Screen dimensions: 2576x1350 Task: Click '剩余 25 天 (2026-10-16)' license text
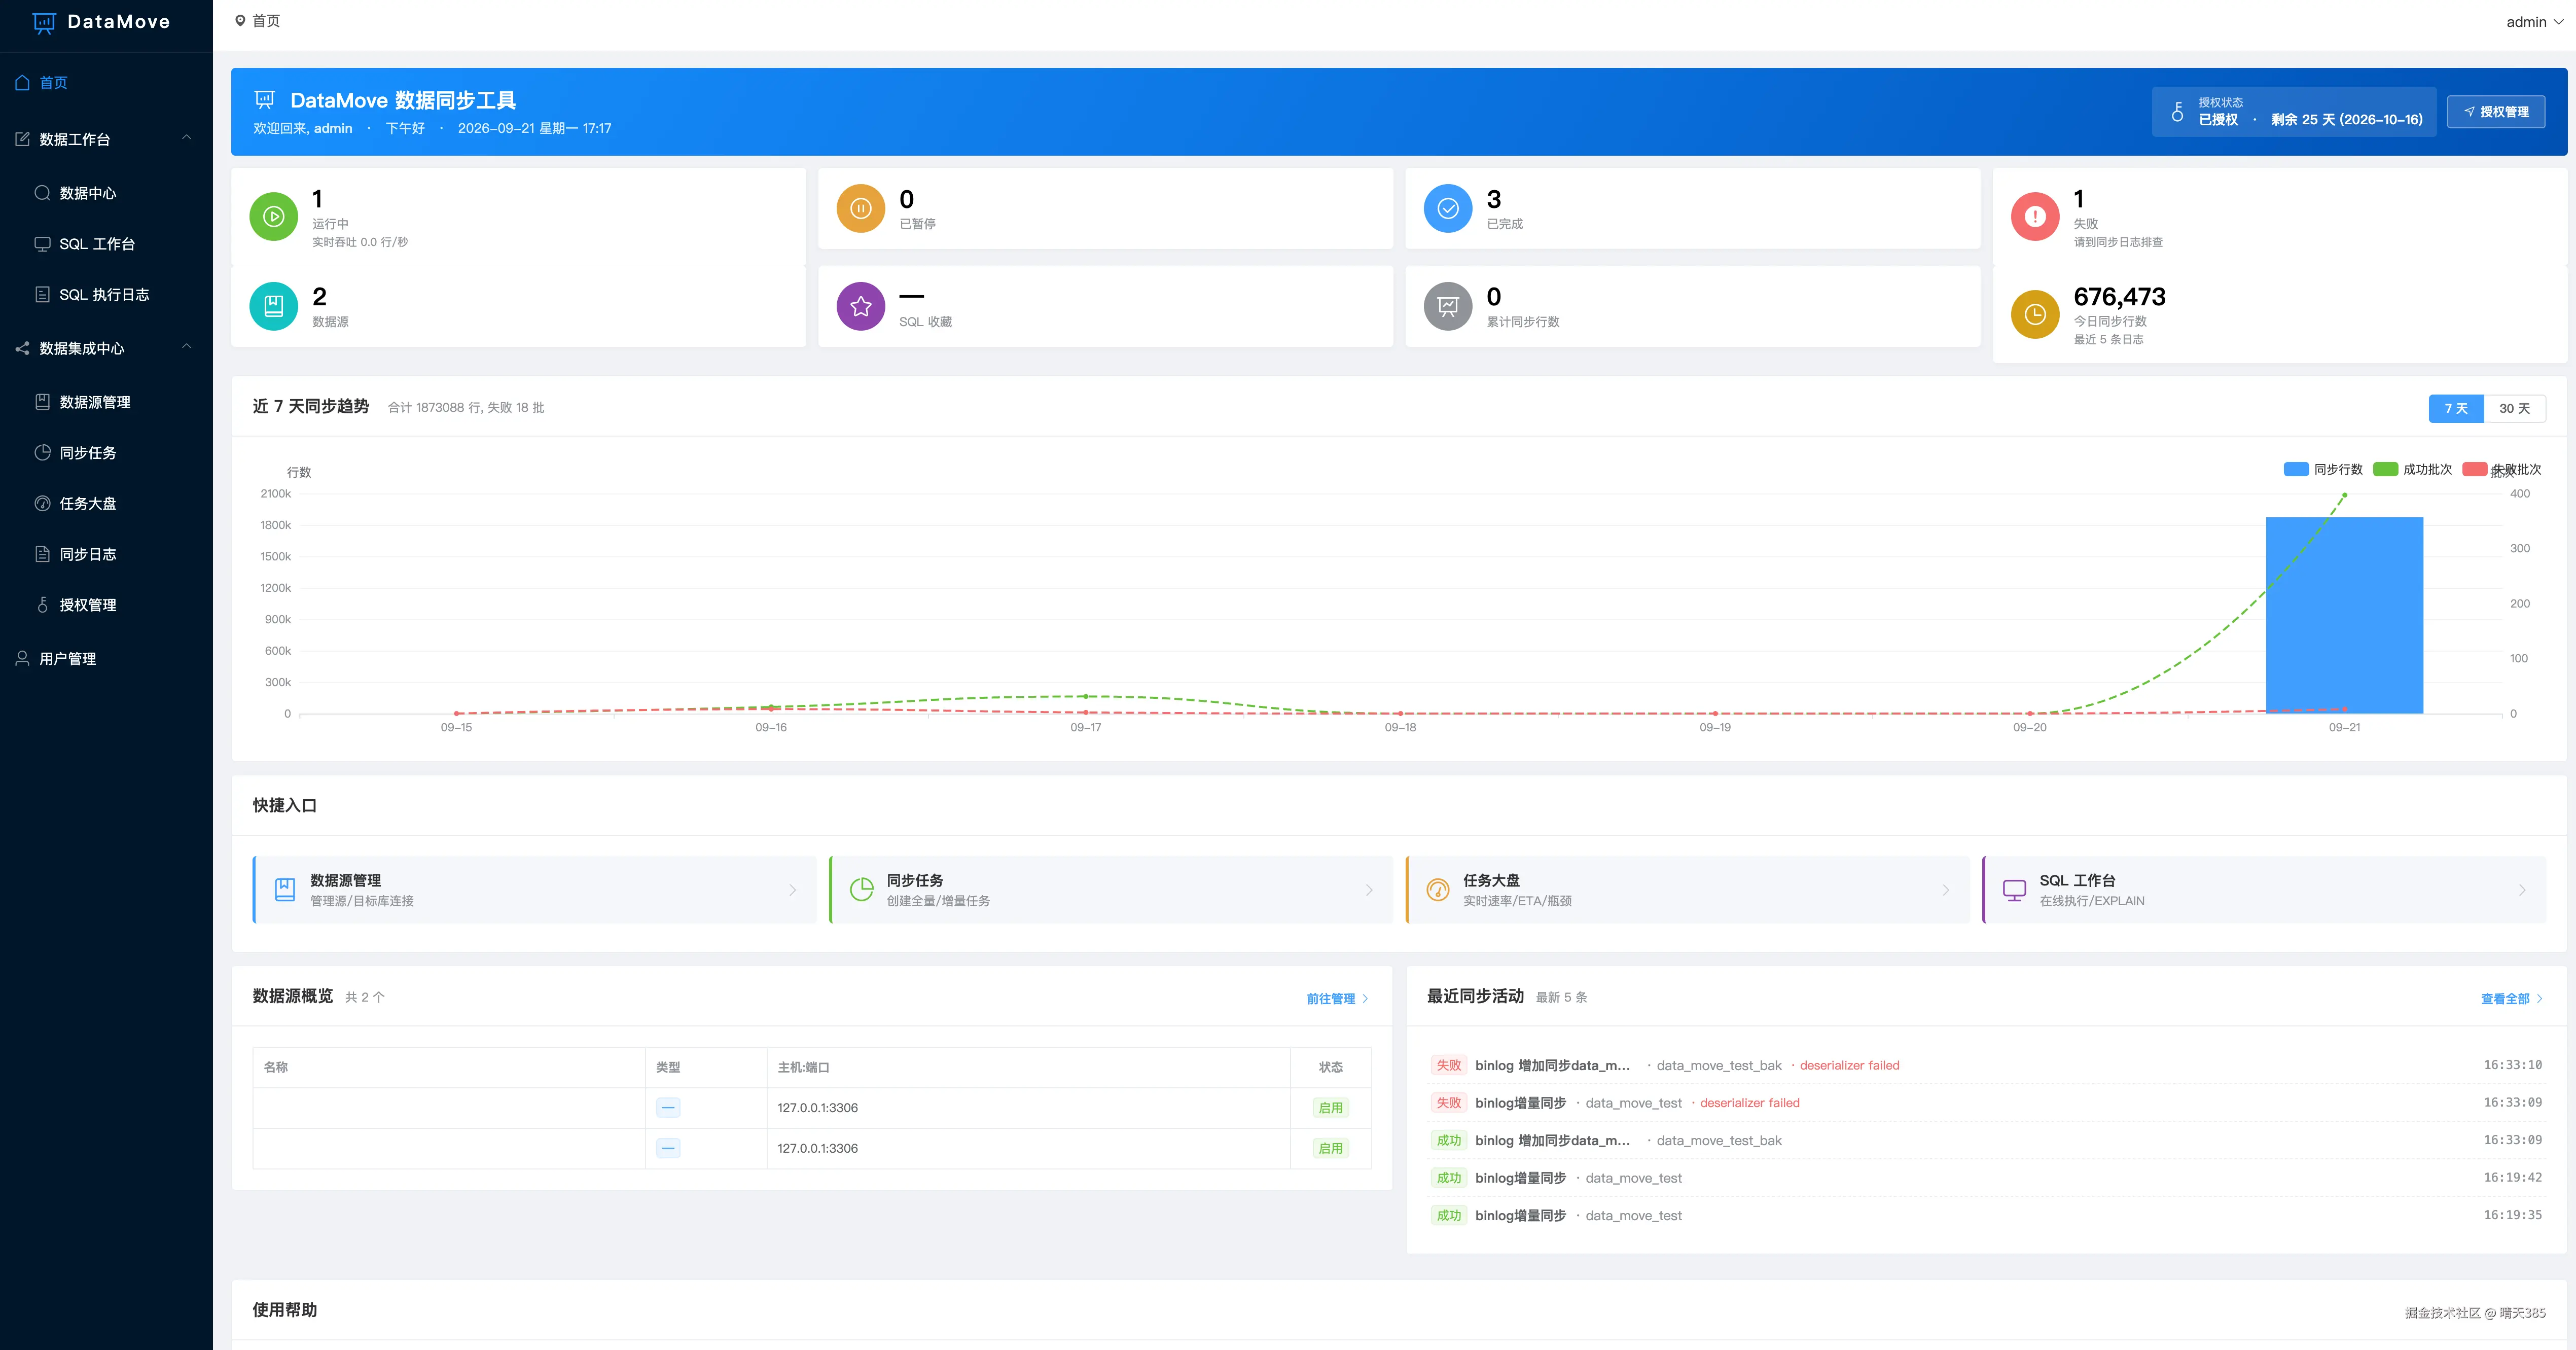2346,120
